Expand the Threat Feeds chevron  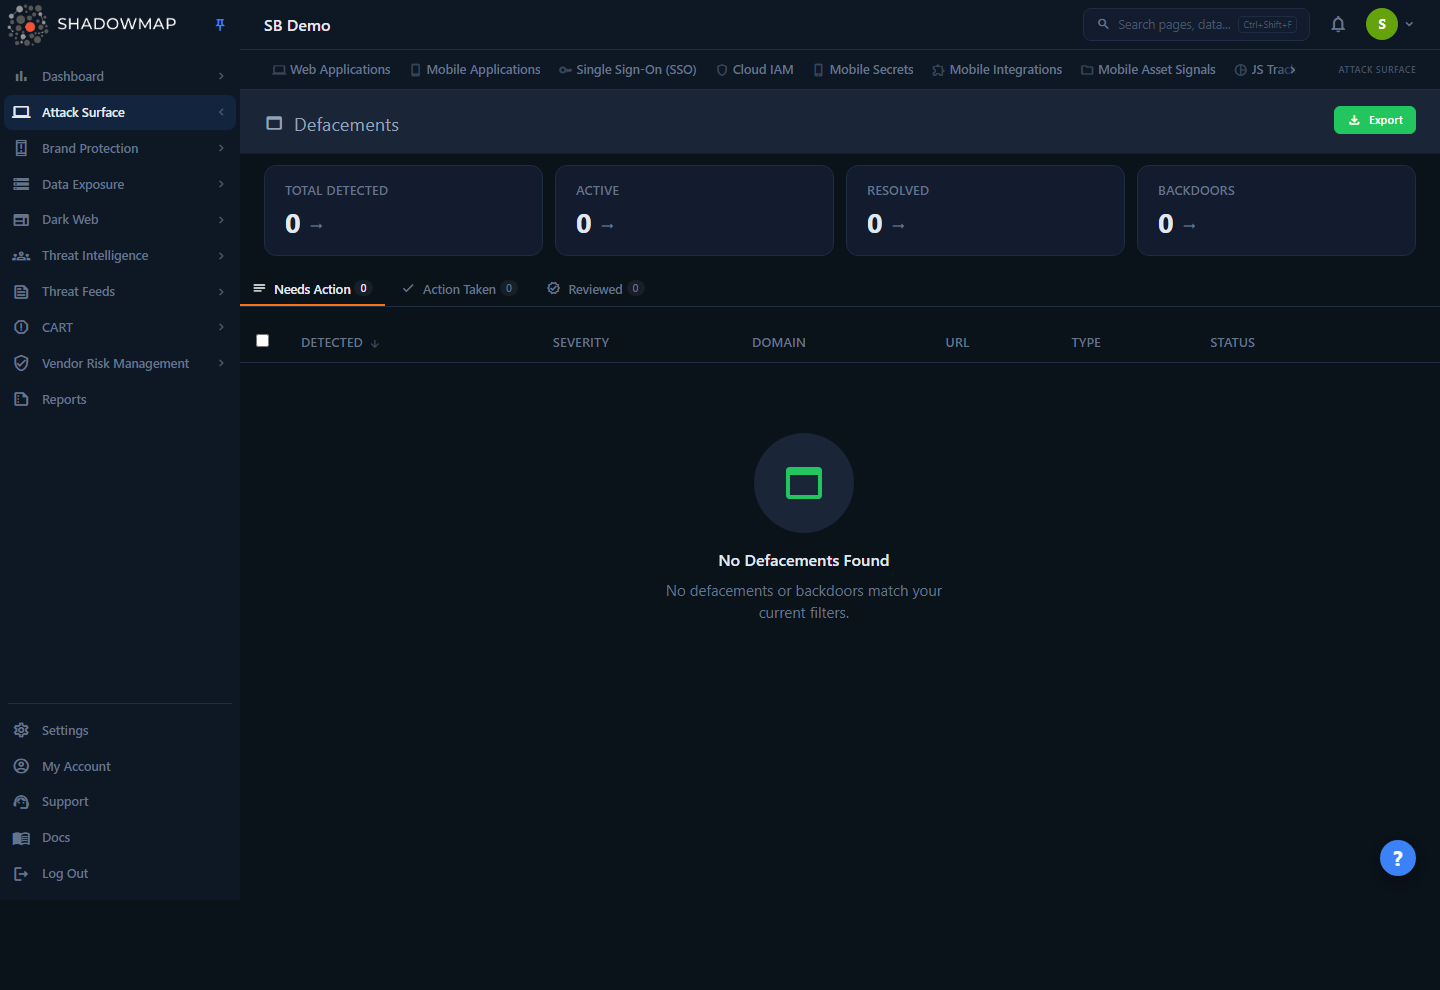click(x=221, y=292)
